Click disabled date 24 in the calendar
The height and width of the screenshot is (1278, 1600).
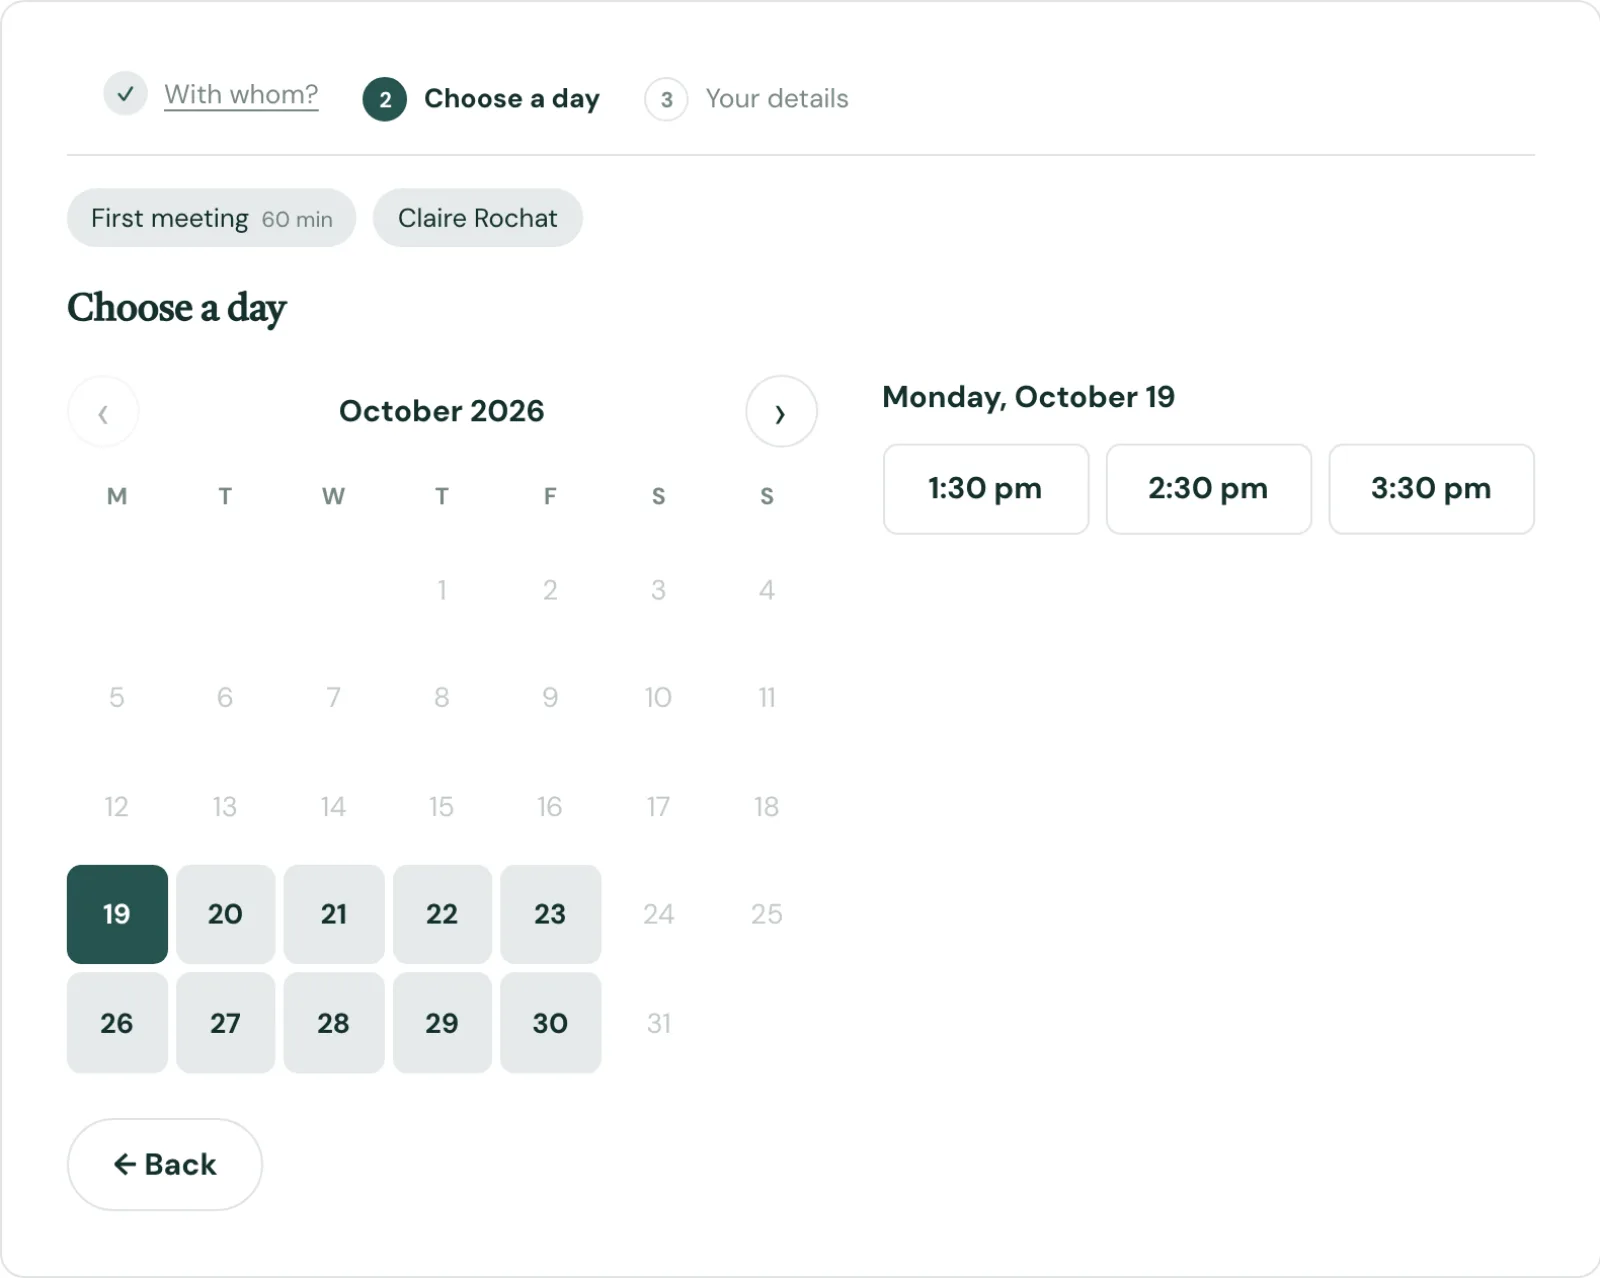658,914
